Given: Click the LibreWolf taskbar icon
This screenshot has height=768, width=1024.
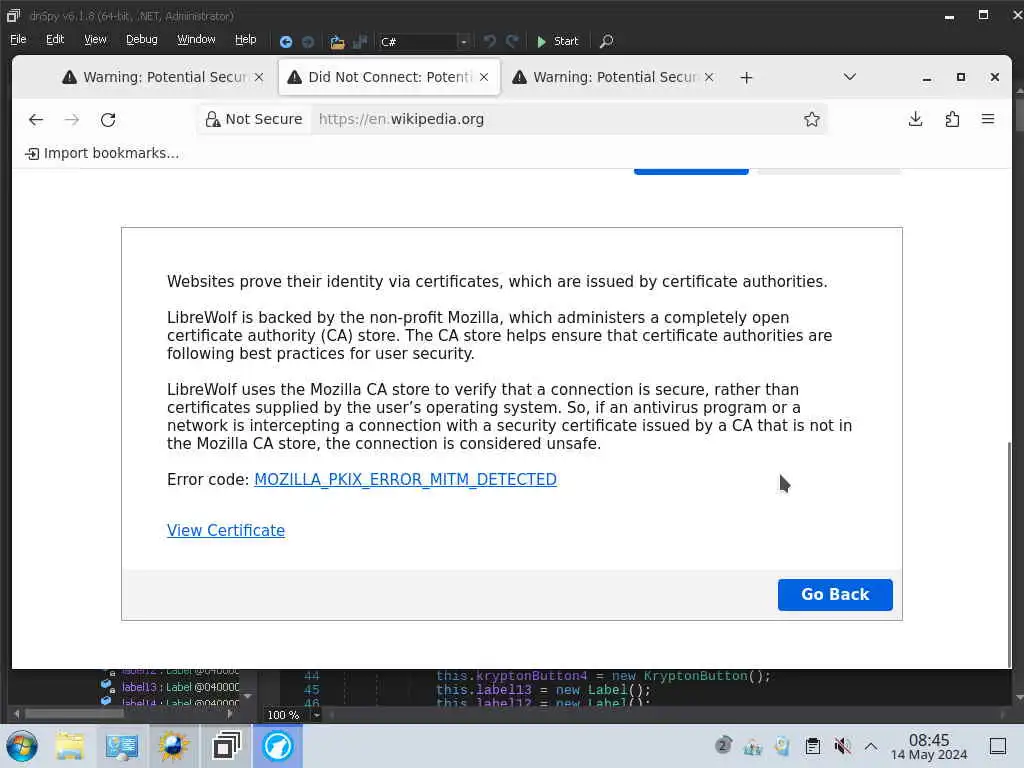Looking at the screenshot, I should point(278,746).
